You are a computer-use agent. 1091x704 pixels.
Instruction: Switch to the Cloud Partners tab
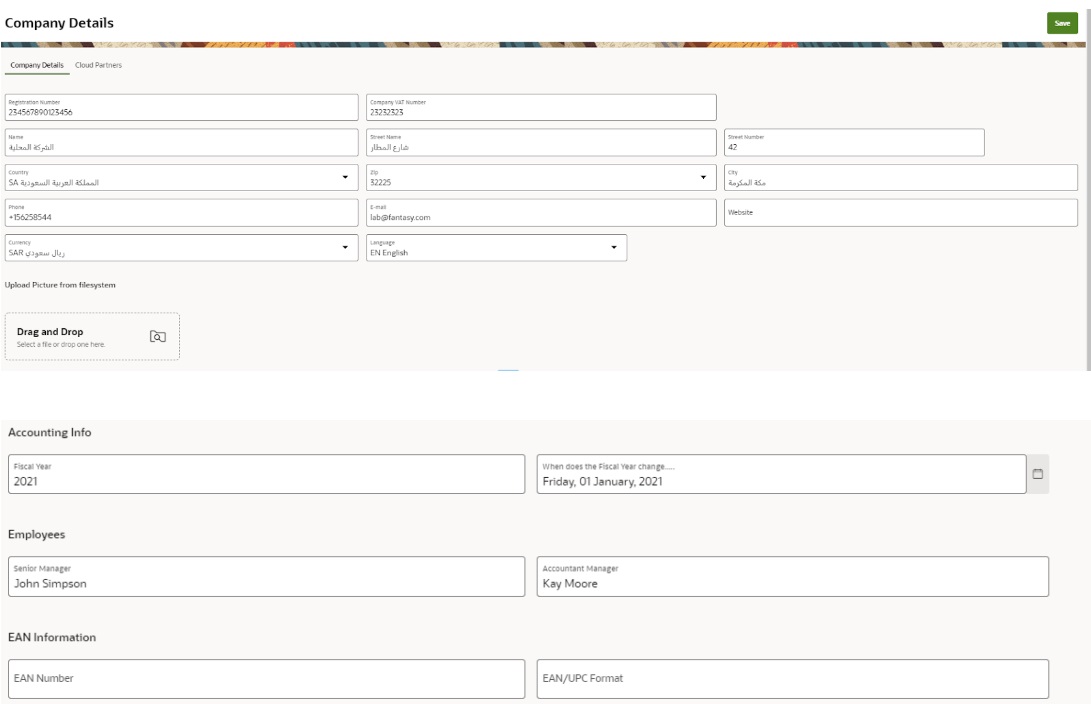[98, 65]
